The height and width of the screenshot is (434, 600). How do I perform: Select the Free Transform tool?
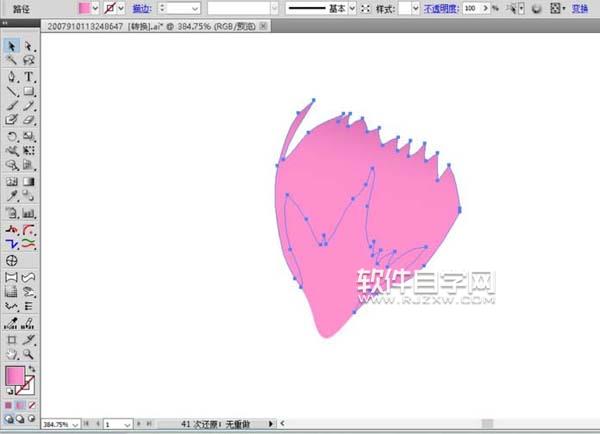click(x=28, y=150)
